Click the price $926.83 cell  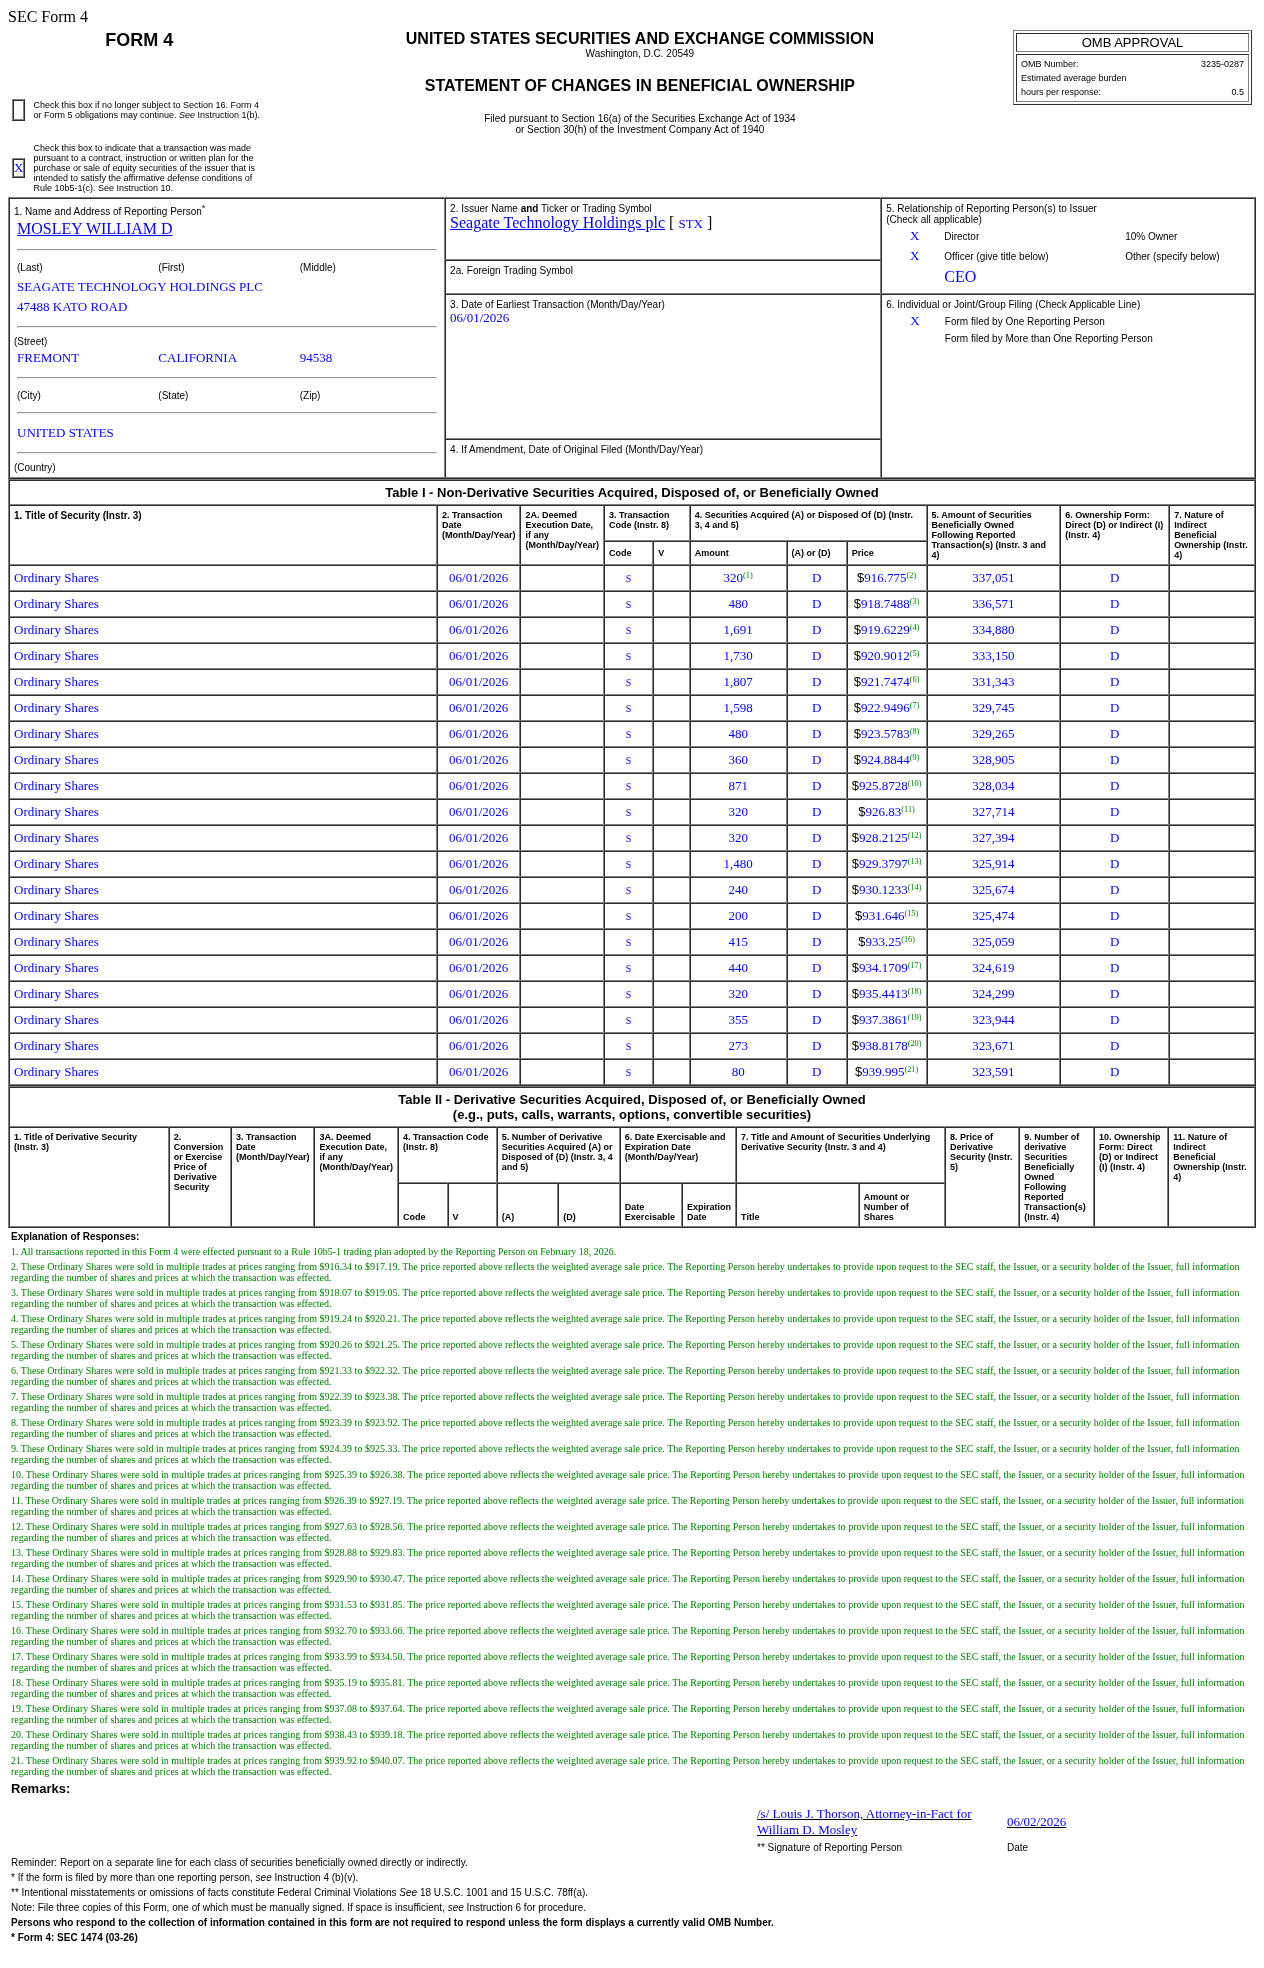(x=886, y=812)
